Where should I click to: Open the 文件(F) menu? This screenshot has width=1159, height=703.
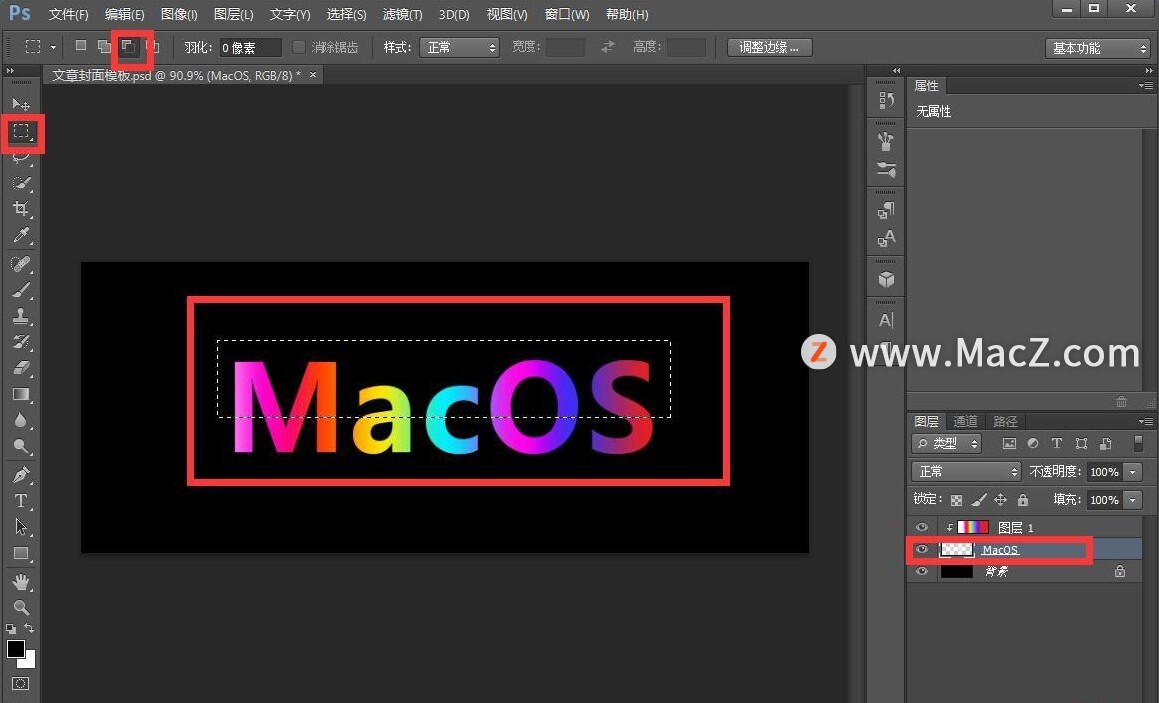(68, 14)
